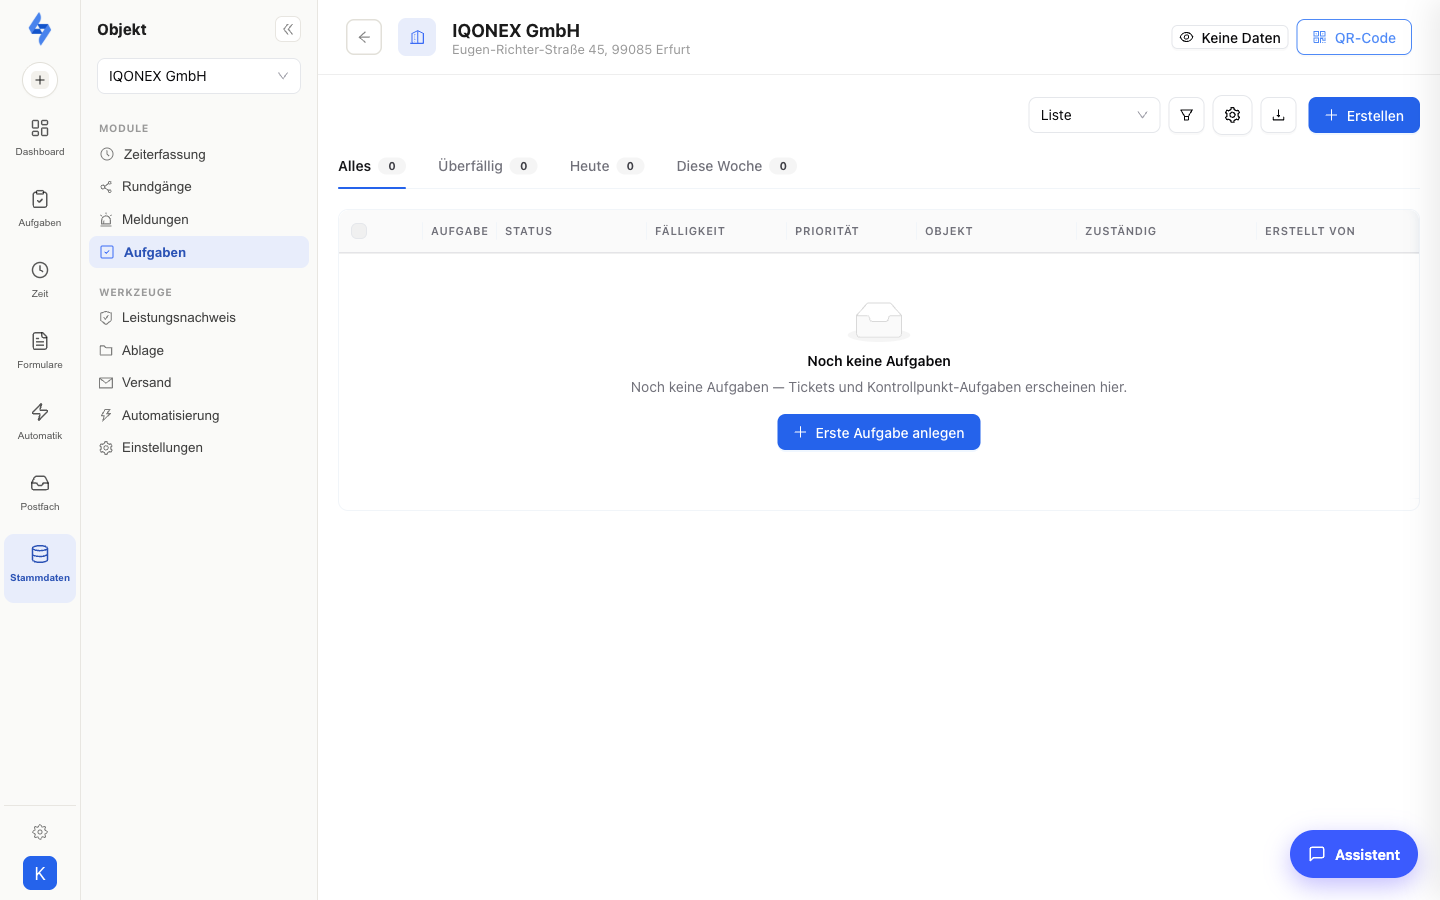Click the download export icon
Viewport: 1440px width, 900px height.
click(1278, 115)
